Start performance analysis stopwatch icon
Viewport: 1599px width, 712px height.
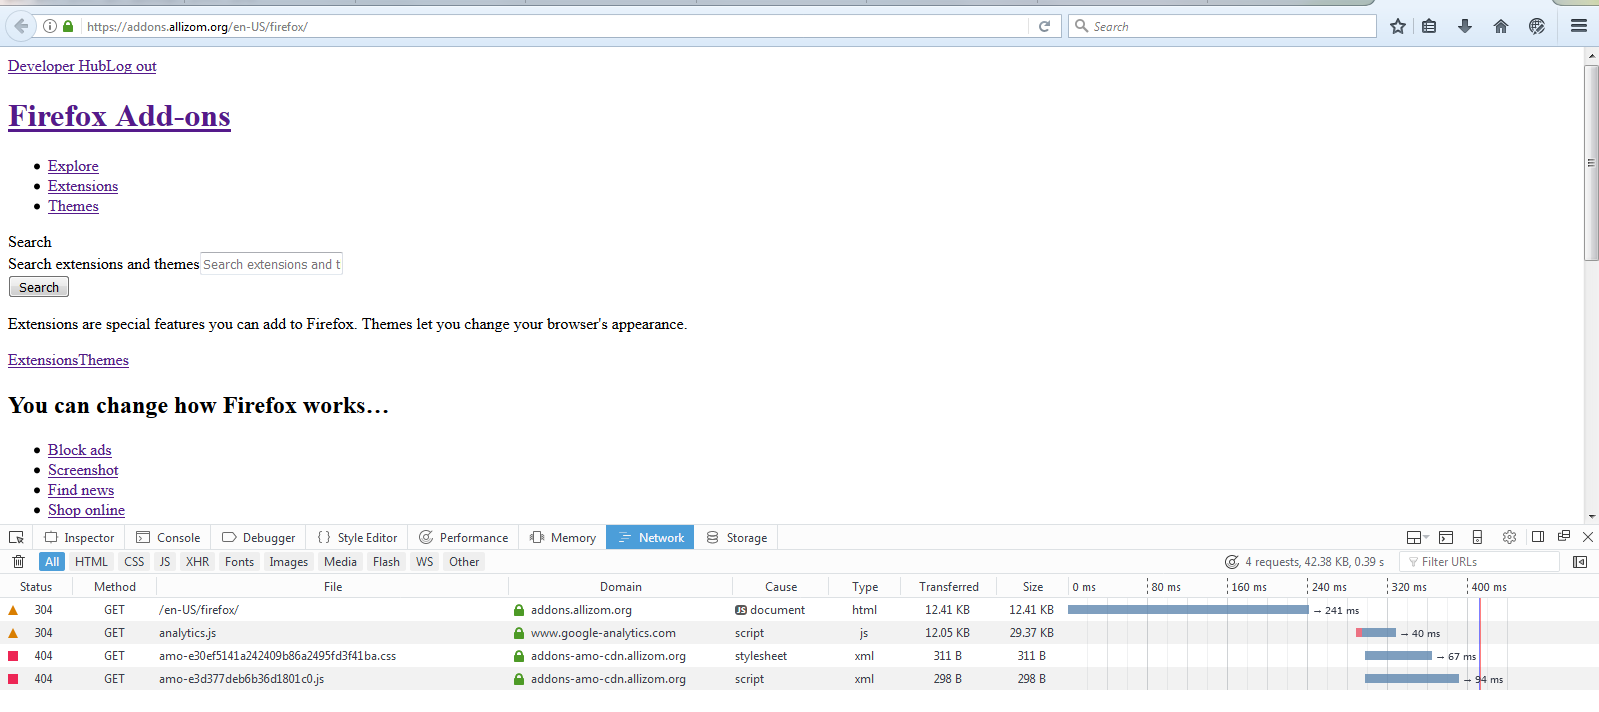1232,562
